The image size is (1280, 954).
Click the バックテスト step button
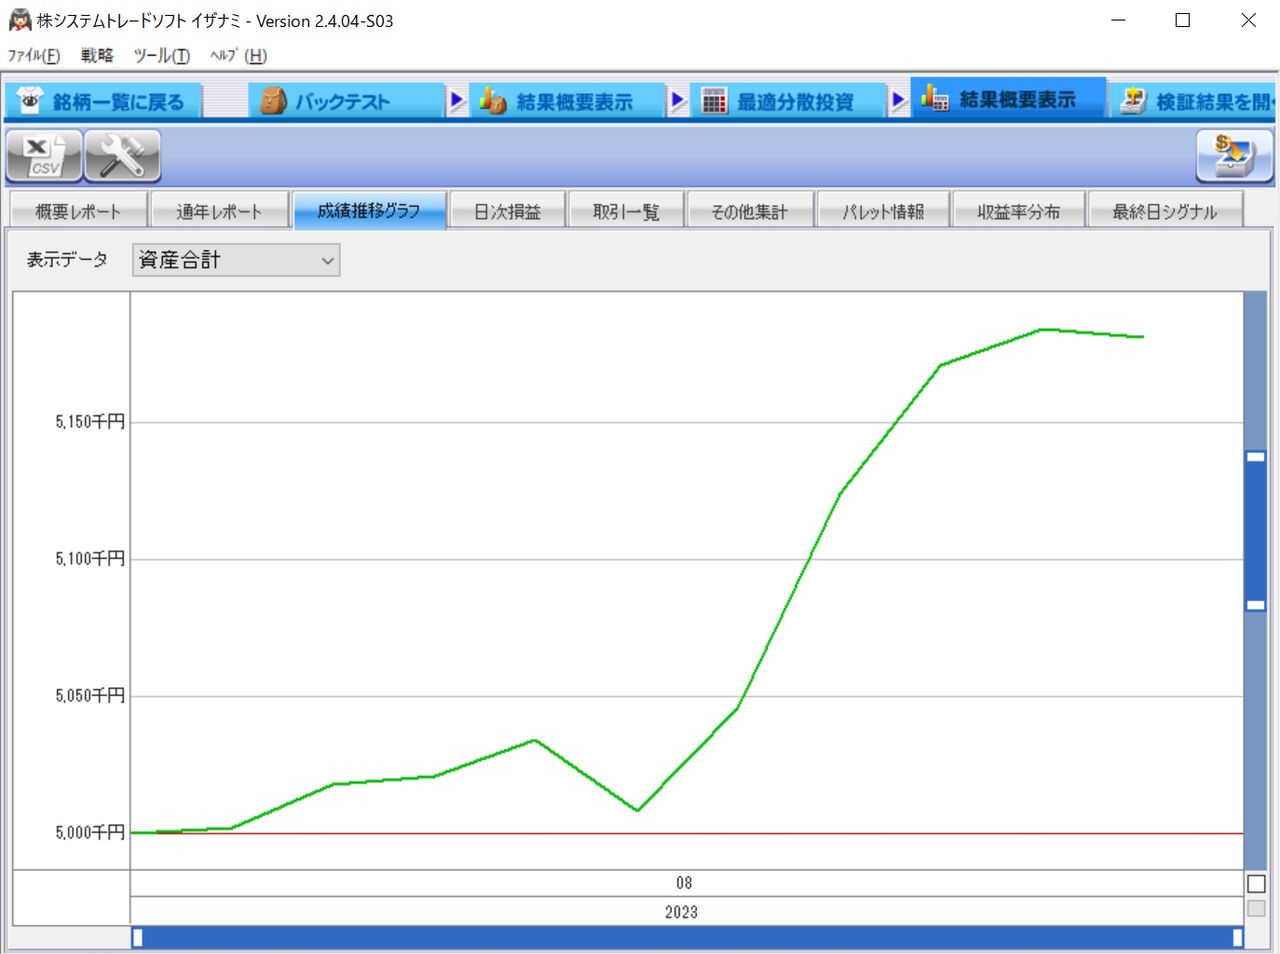tap(346, 101)
